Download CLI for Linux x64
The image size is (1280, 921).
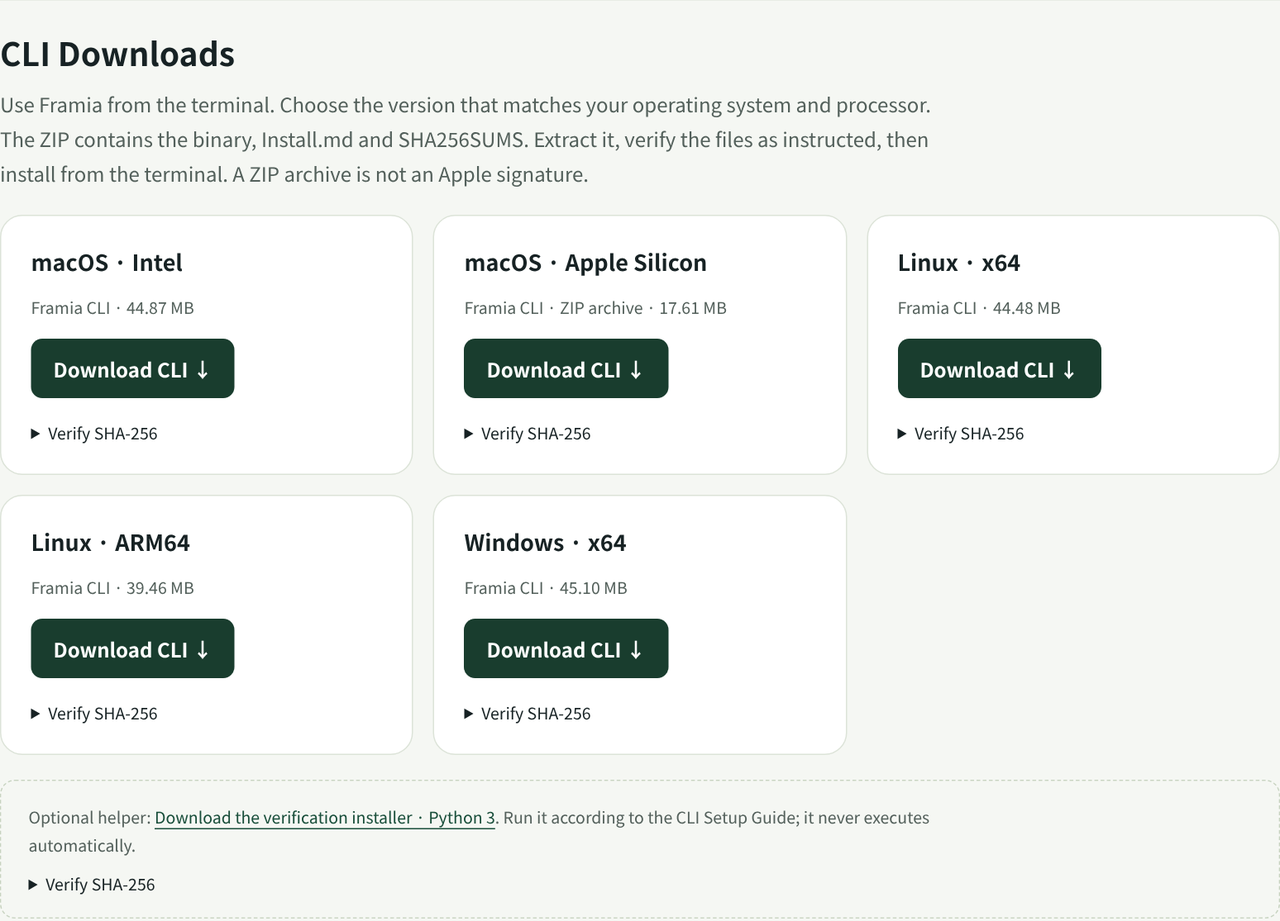pyautogui.click(x=999, y=369)
